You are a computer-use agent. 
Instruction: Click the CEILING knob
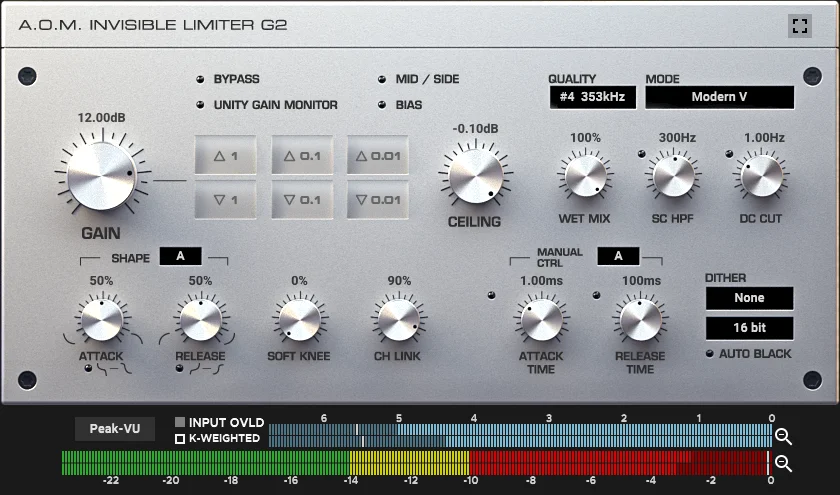point(476,176)
